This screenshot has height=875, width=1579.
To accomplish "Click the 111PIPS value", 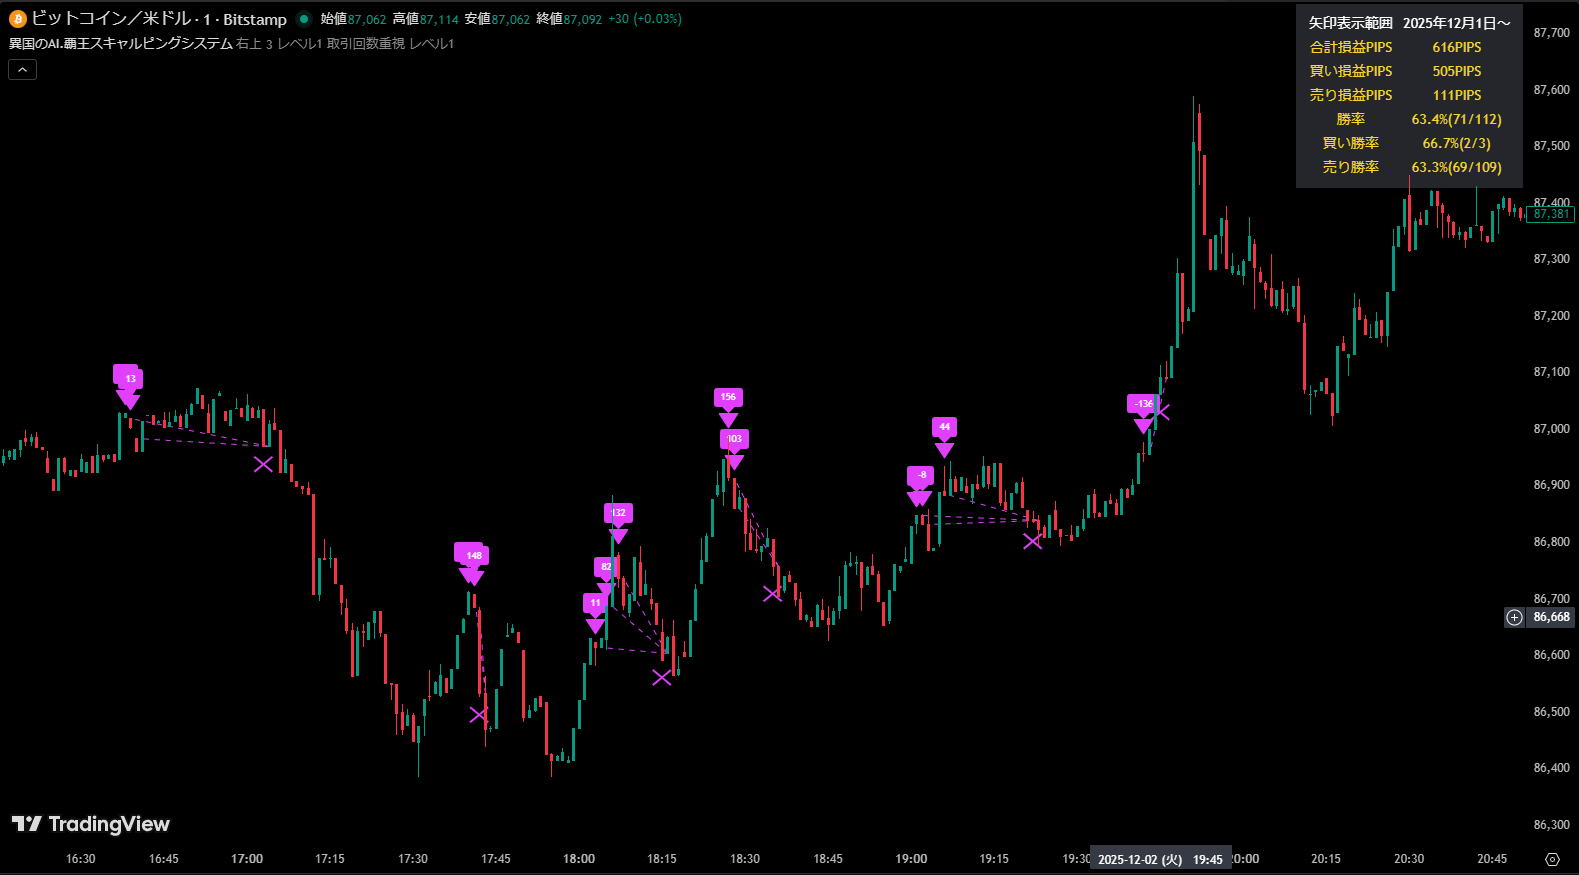I will click(x=1457, y=95).
